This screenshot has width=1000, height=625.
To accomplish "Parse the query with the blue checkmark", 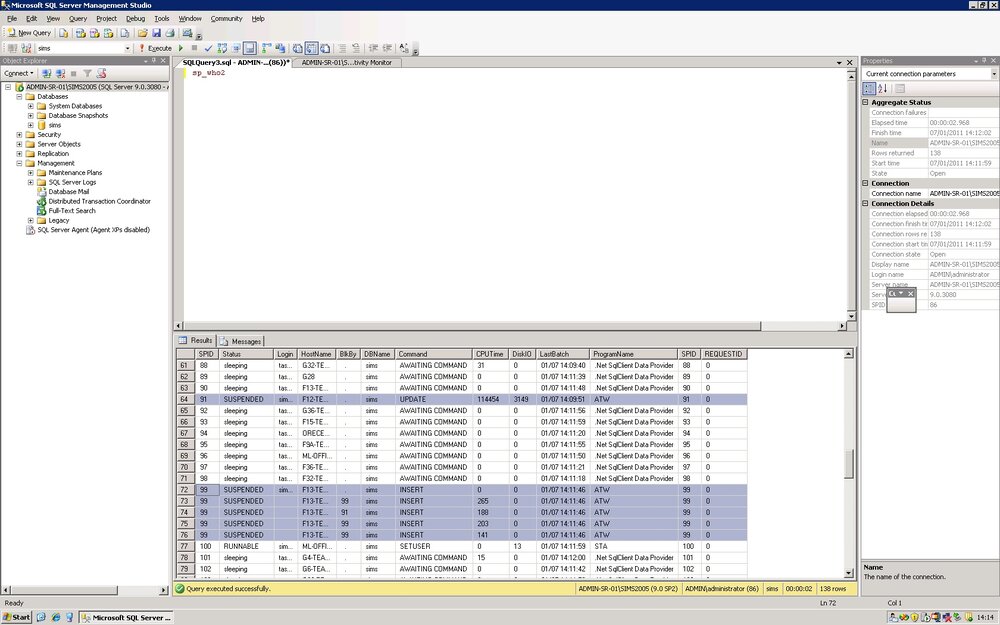I will [x=208, y=48].
